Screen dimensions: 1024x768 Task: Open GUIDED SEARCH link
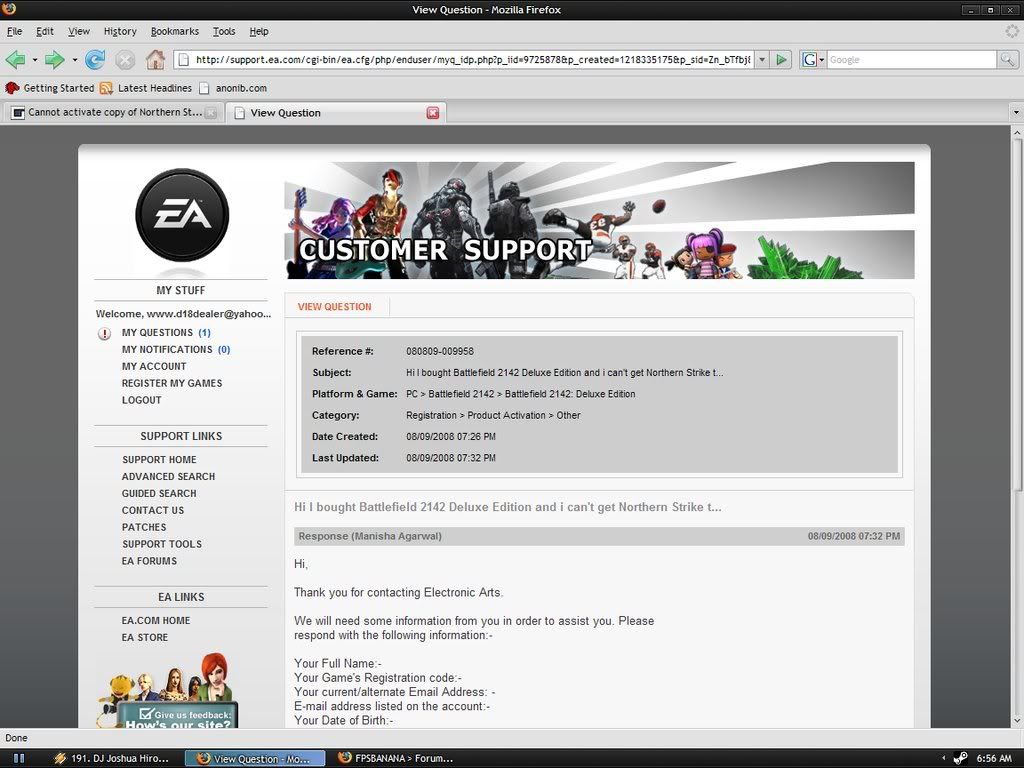point(159,494)
